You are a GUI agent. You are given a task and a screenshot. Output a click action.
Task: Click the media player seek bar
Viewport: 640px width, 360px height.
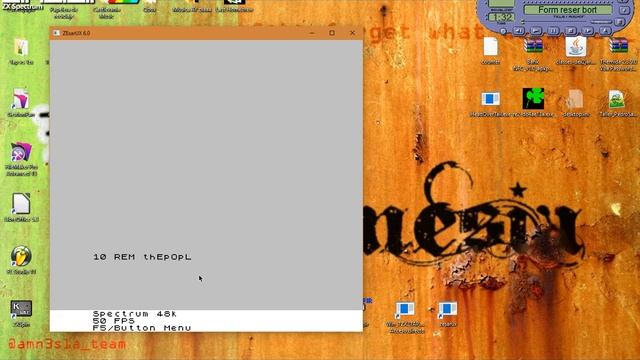coord(554,22)
